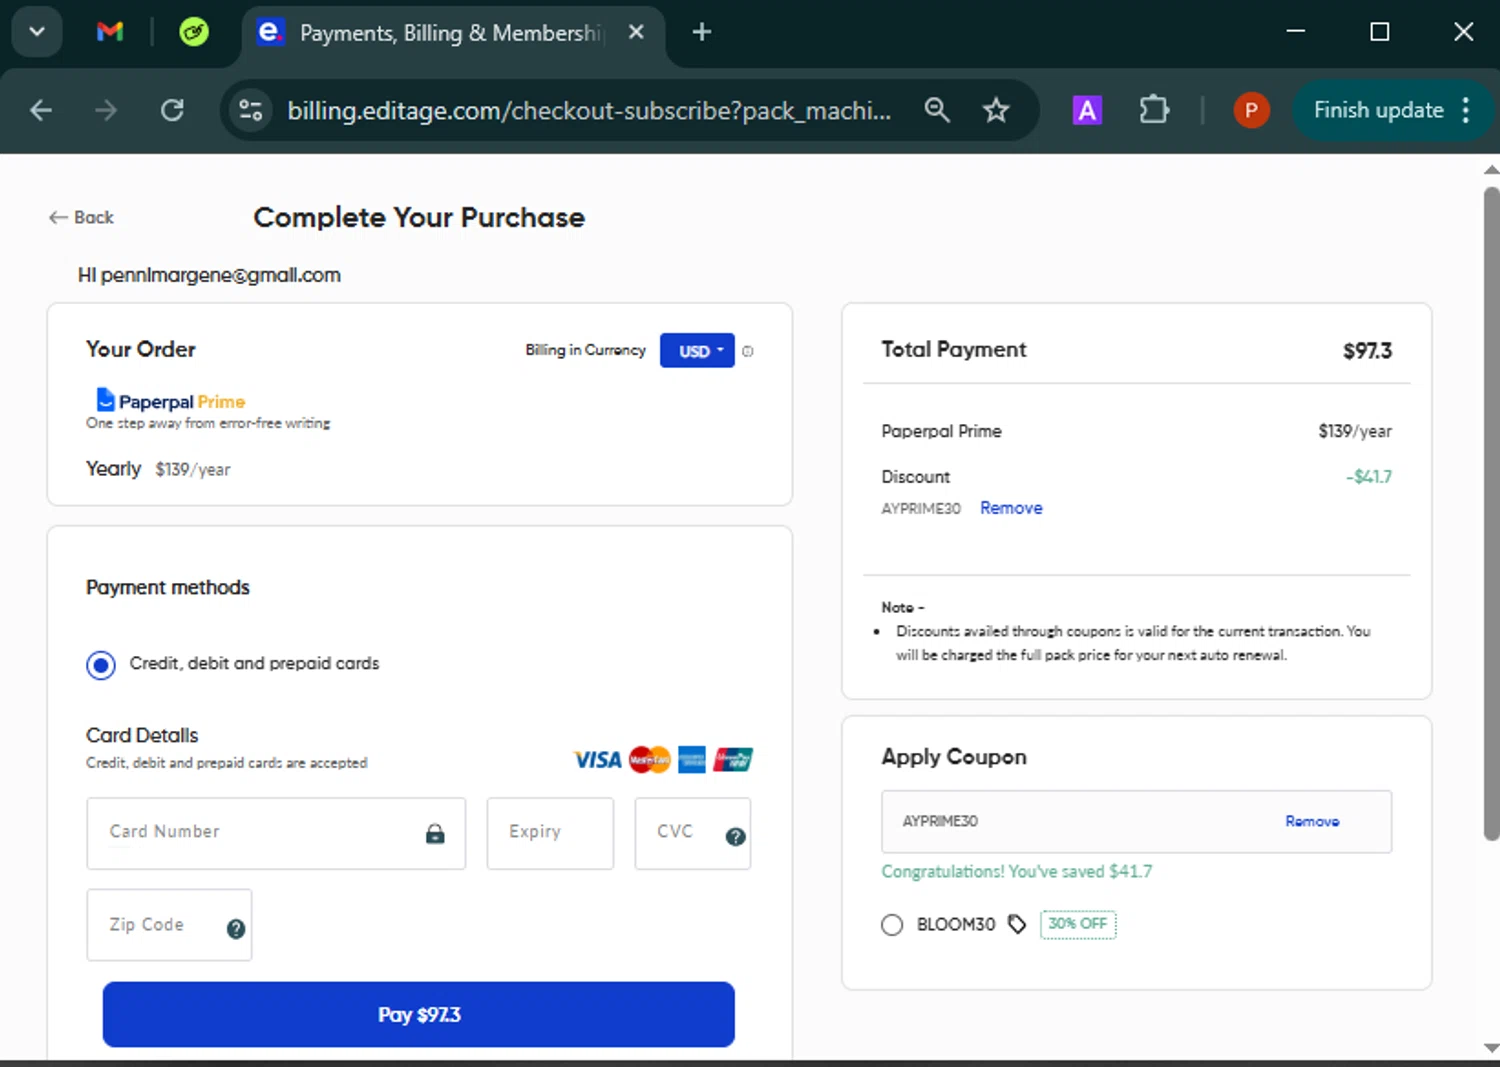Click the American Express logo
1500x1067 pixels.
coord(692,760)
